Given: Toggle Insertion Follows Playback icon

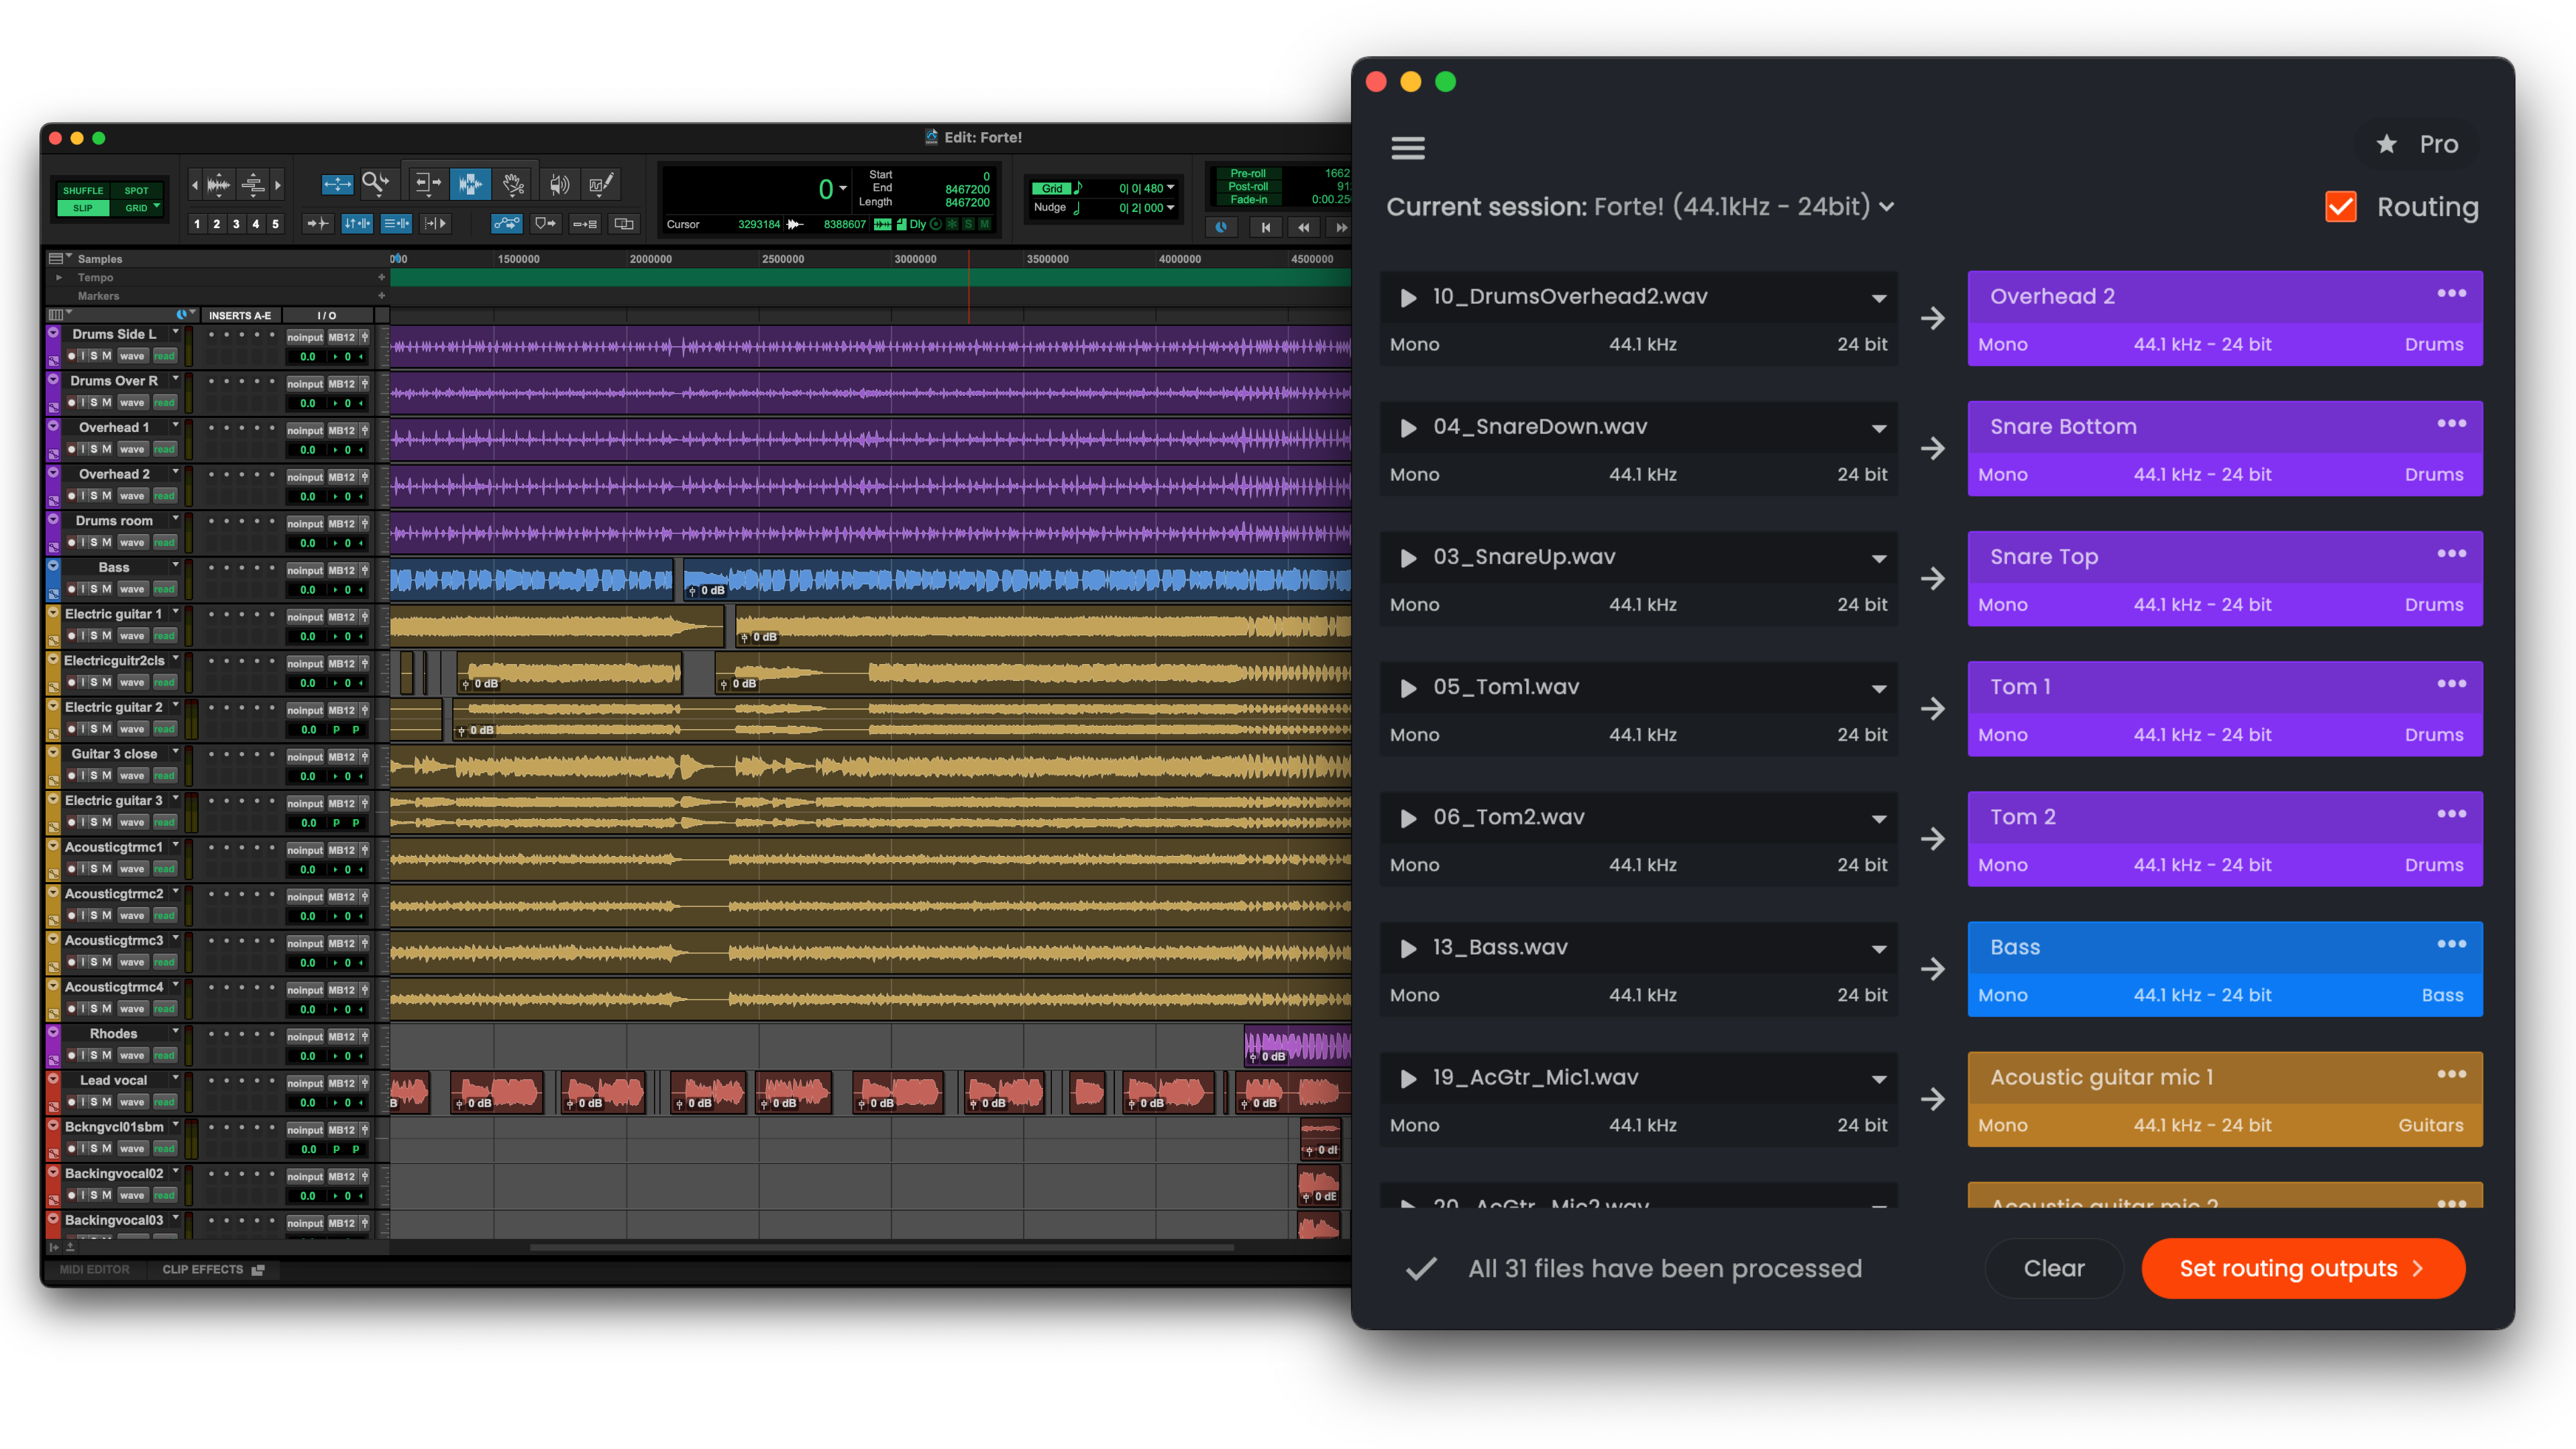Looking at the screenshot, I should [x=435, y=224].
